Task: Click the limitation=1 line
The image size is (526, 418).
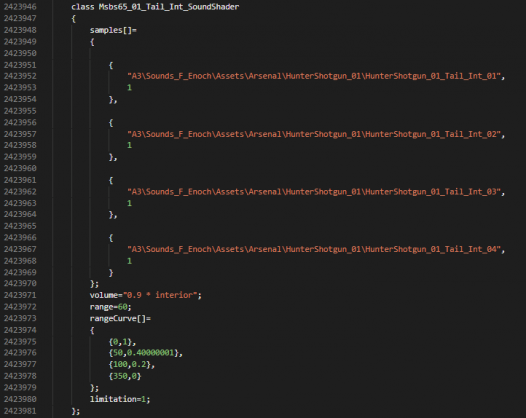Action: (120, 399)
